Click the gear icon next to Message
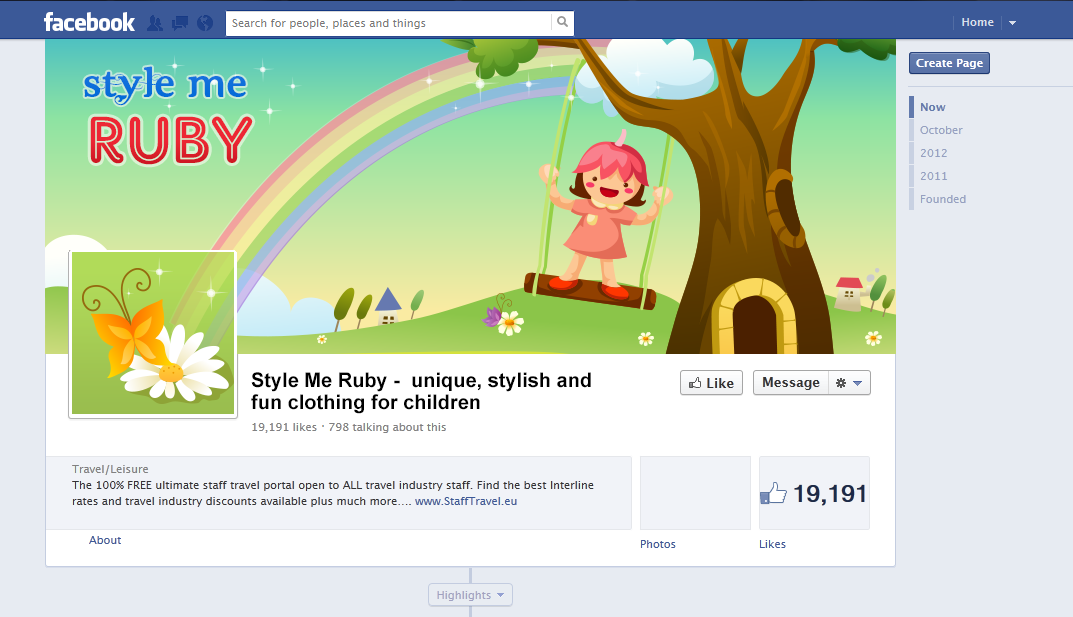Viewport: 1073px width, 617px height. click(841, 383)
